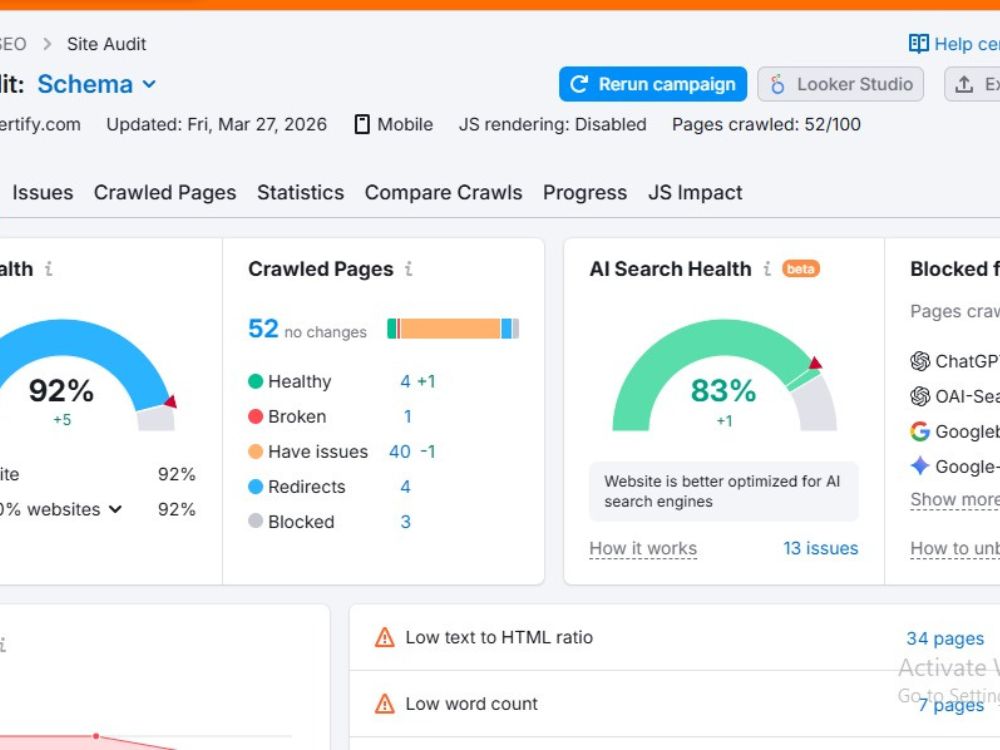Click 'JS rendering: Disabled' text

(x=552, y=124)
